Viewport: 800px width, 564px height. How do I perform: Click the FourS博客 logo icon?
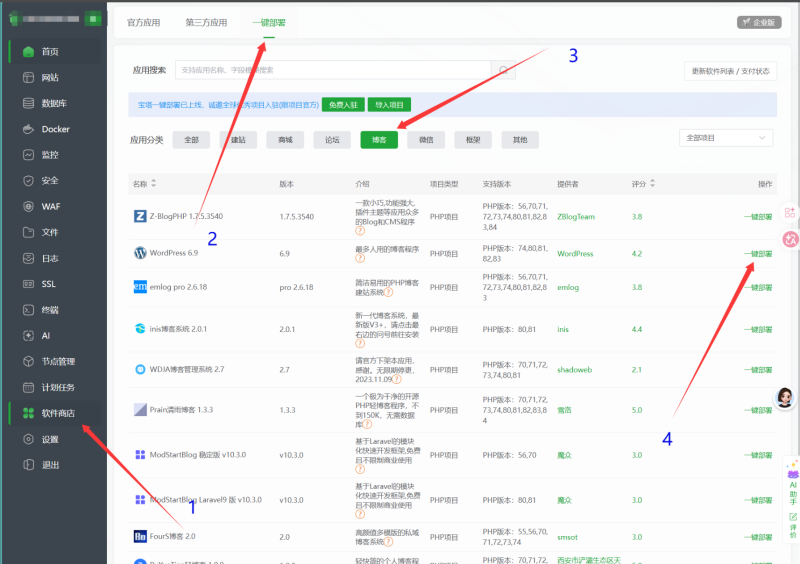tap(140, 536)
